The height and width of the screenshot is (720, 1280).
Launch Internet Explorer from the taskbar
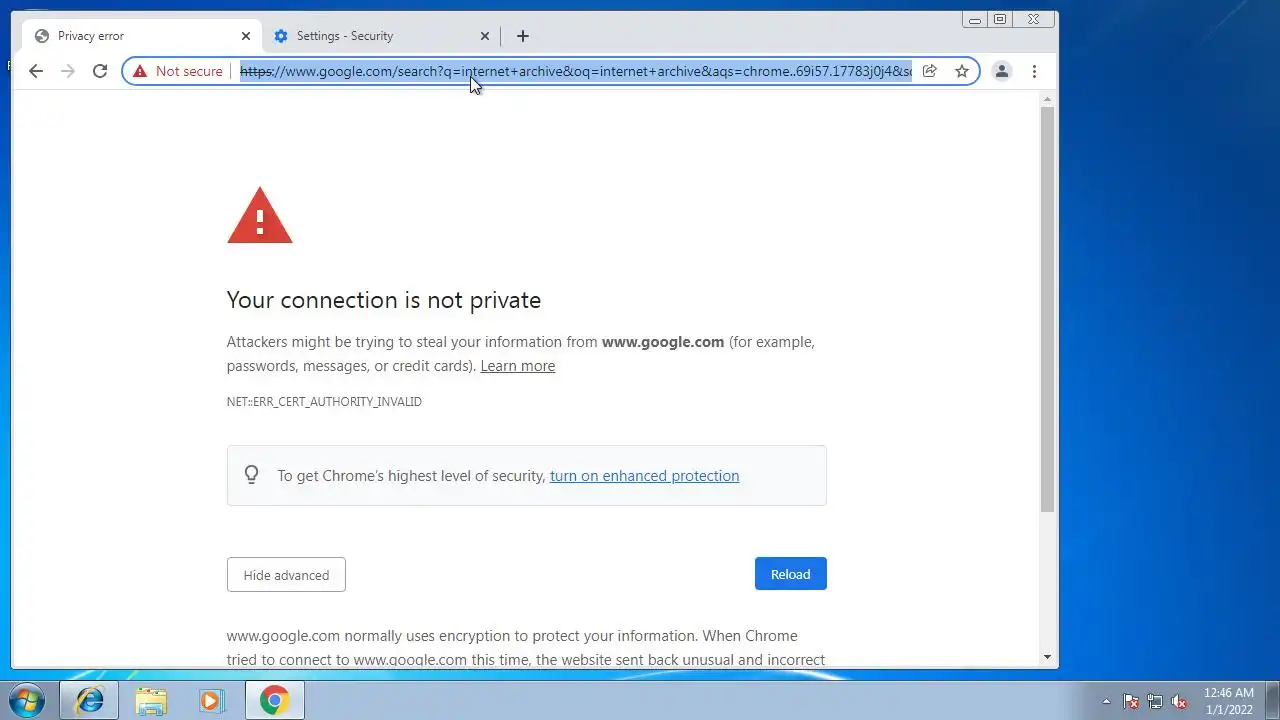[89, 700]
